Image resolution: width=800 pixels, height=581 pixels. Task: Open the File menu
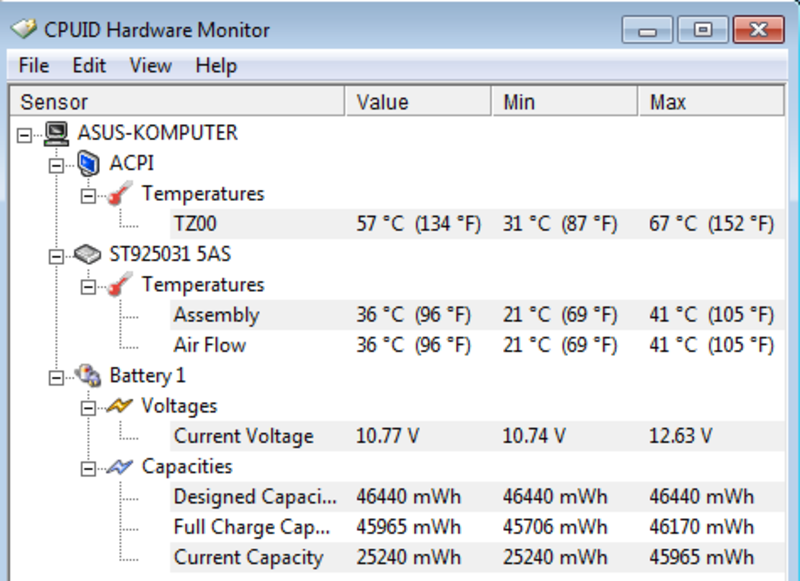[x=34, y=66]
